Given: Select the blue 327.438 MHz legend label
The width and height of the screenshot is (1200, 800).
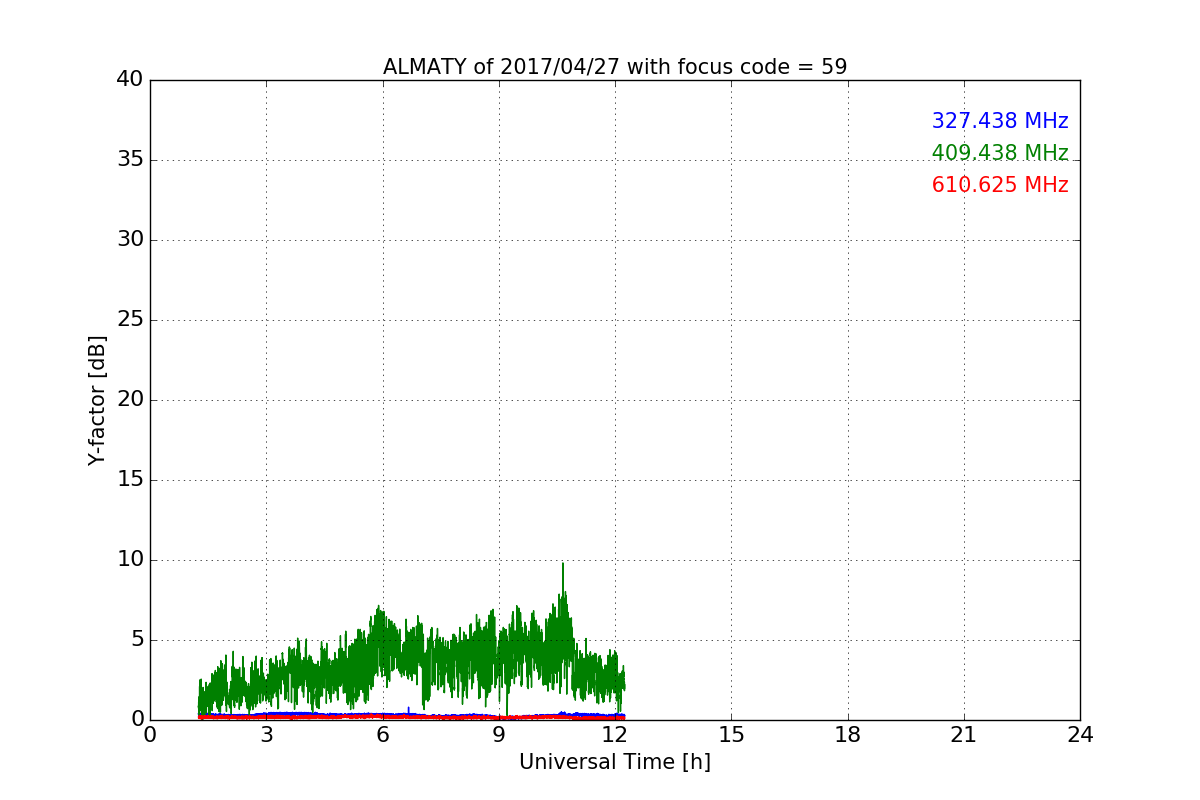Looking at the screenshot, I should coord(1000,121).
